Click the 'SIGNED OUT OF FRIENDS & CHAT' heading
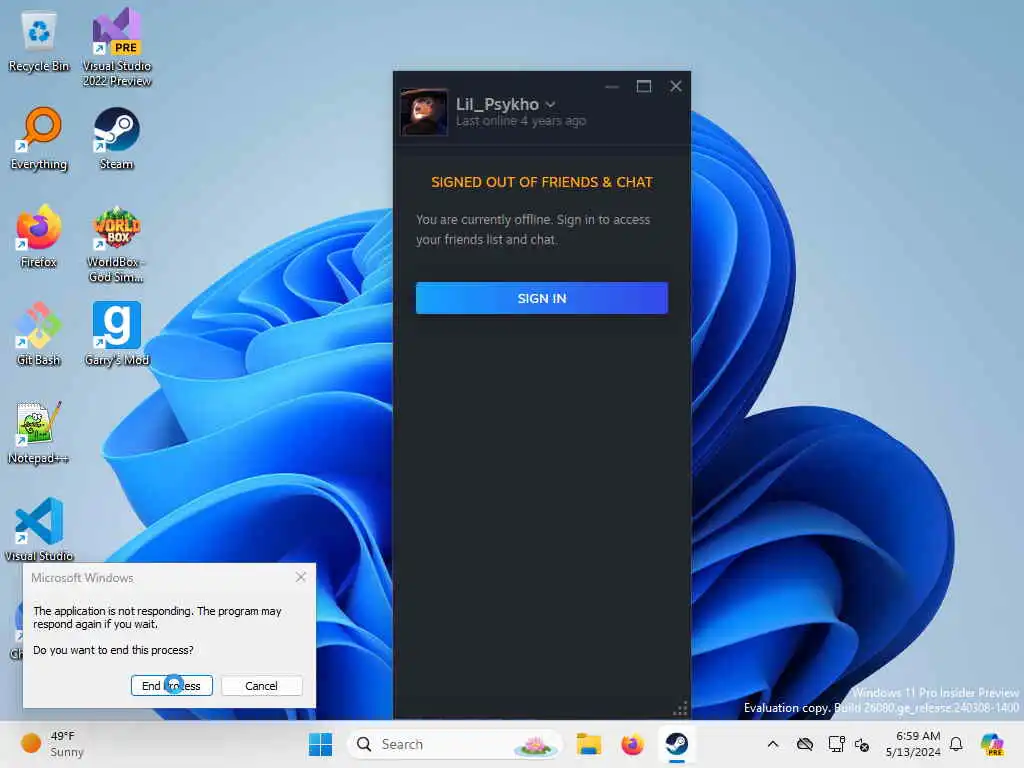This screenshot has height=768, width=1024. click(541, 182)
